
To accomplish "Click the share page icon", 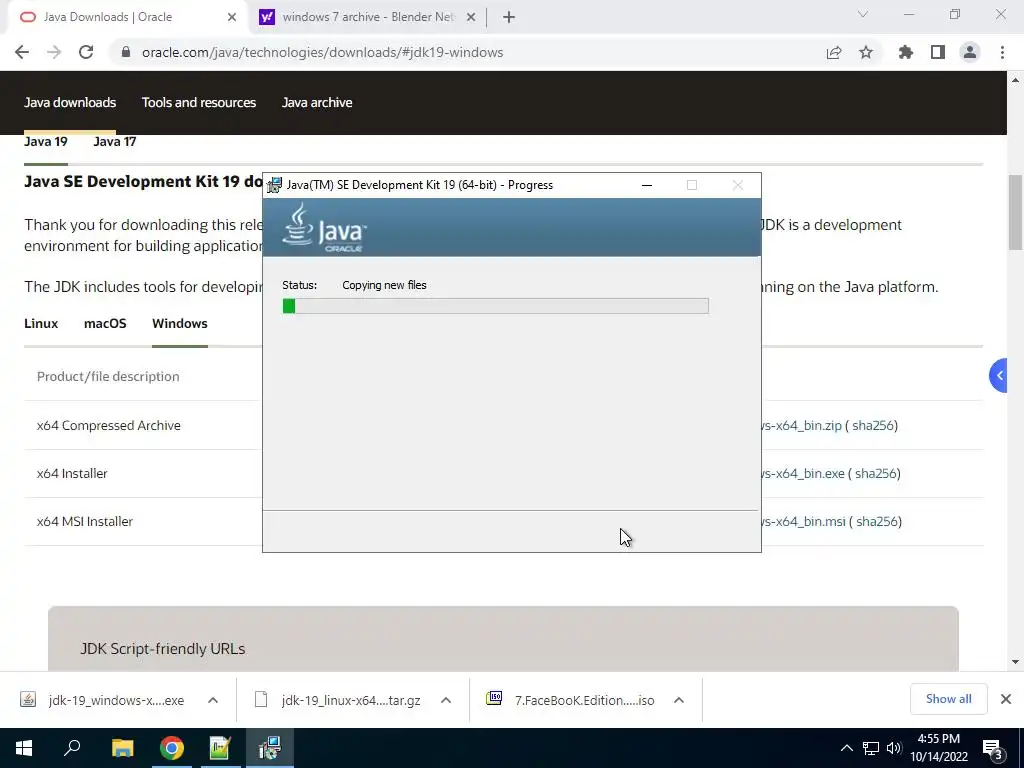I will [x=834, y=52].
